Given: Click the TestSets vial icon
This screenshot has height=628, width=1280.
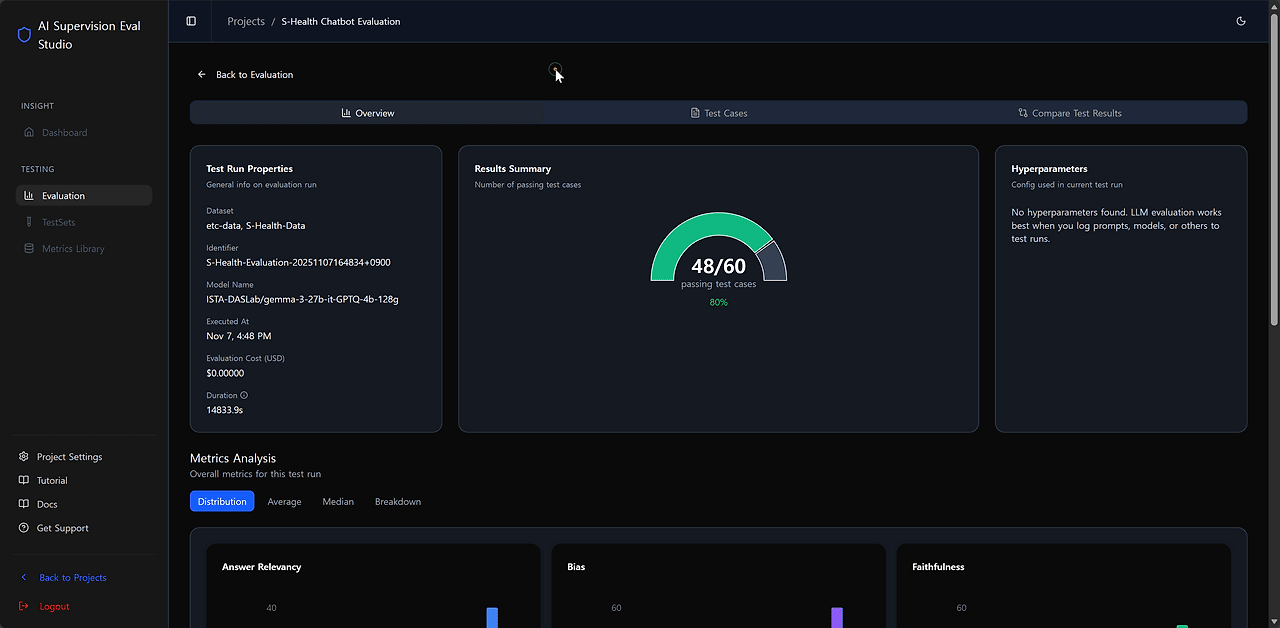Looking at the screenshot, I should tap(29, 222).
